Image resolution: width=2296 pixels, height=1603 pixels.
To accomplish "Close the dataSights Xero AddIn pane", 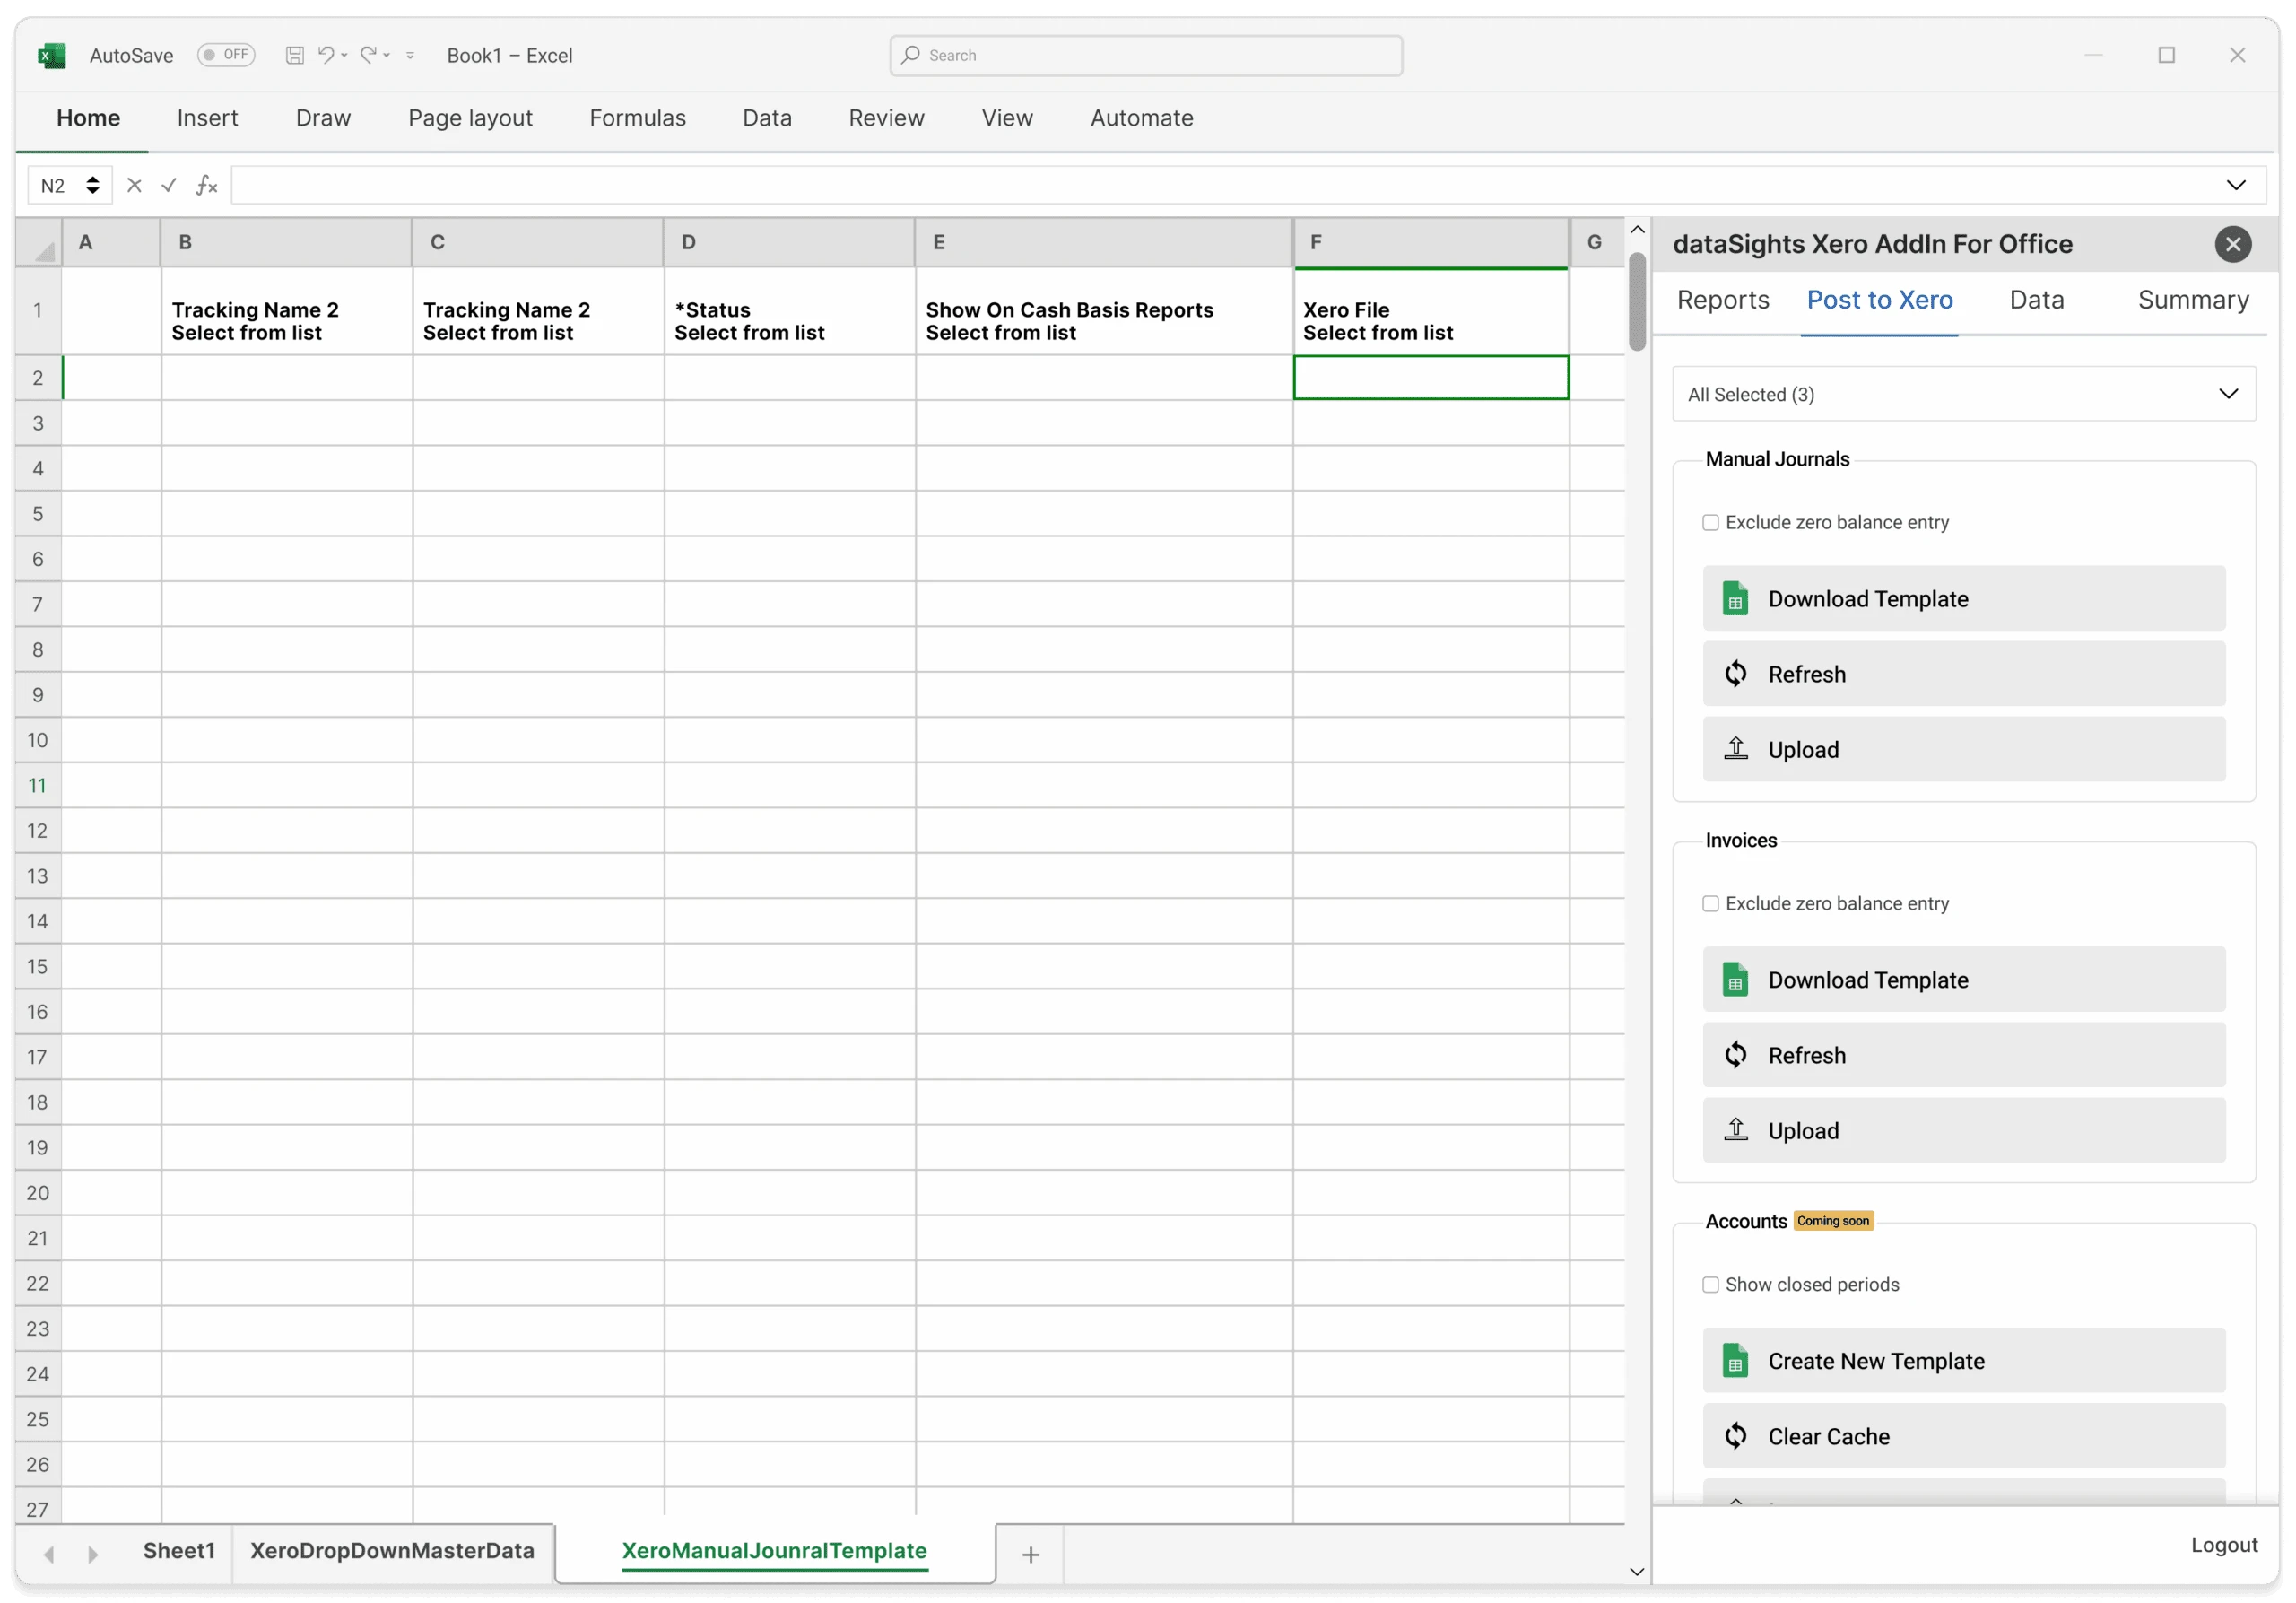I will pos(2232,244).
